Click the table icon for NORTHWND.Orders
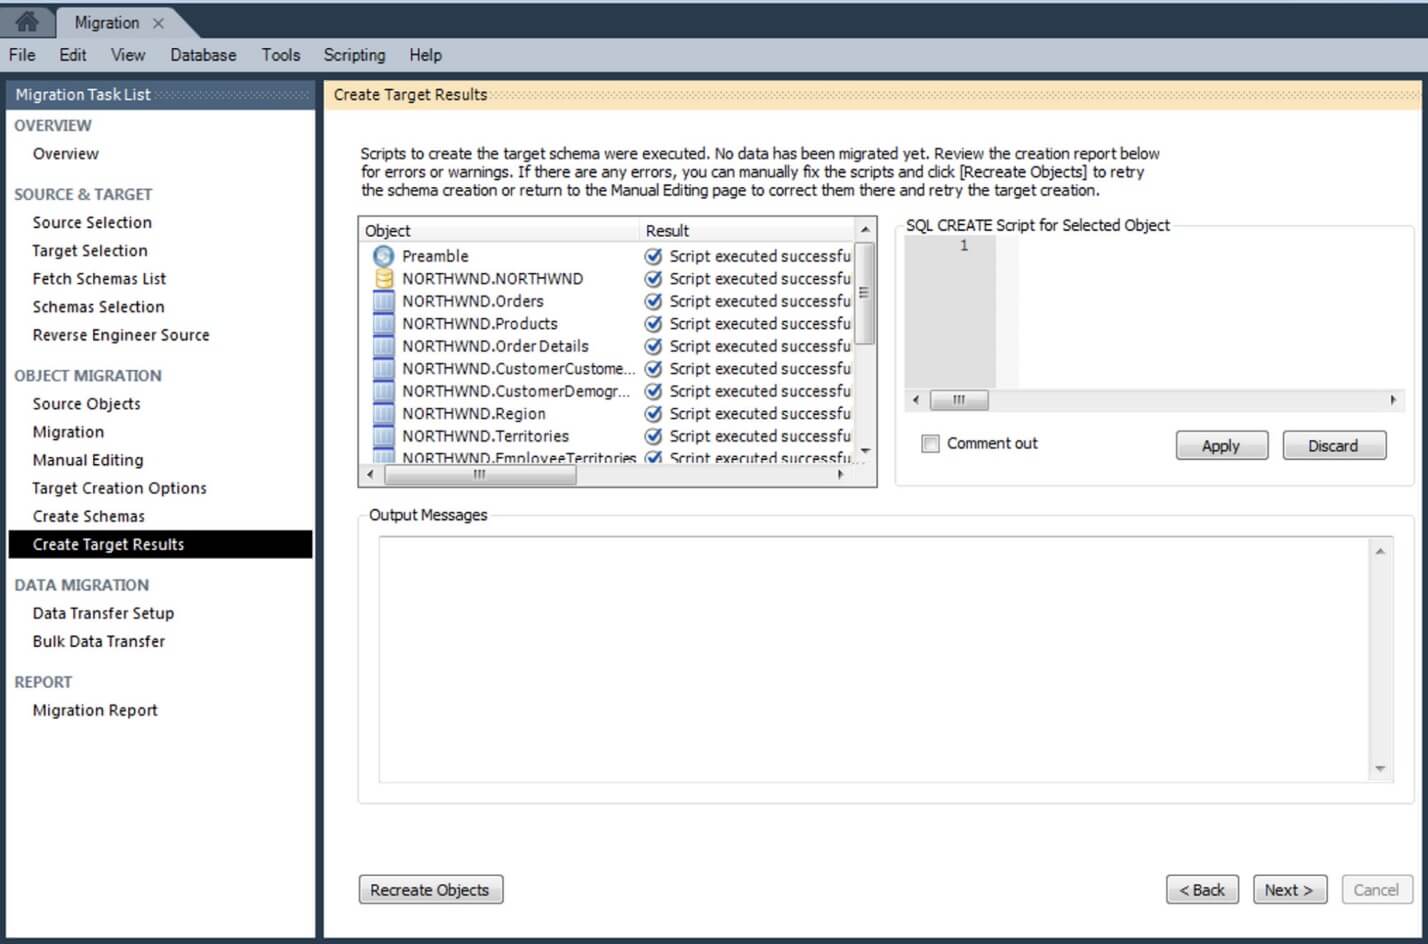 coord(384,301)
